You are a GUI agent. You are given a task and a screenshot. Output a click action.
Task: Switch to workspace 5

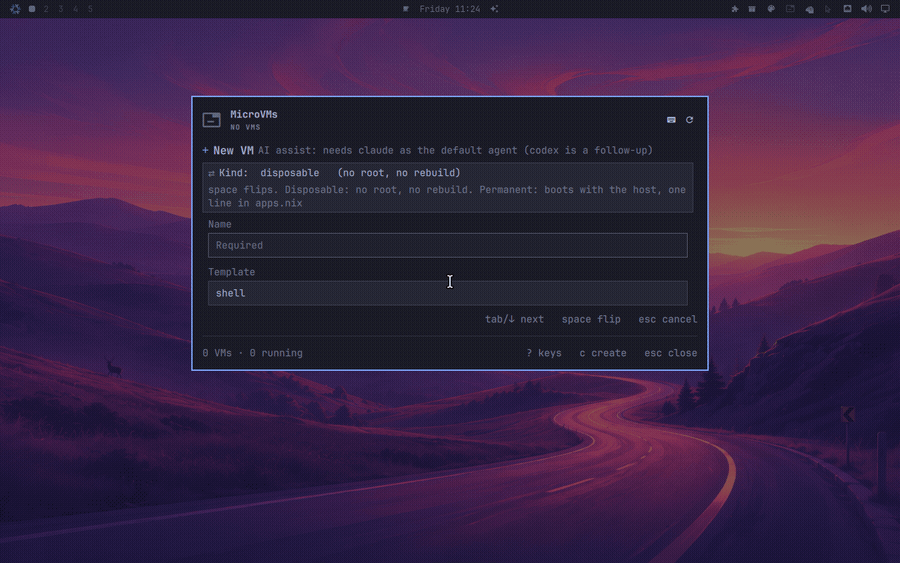(x=90, y=9)
